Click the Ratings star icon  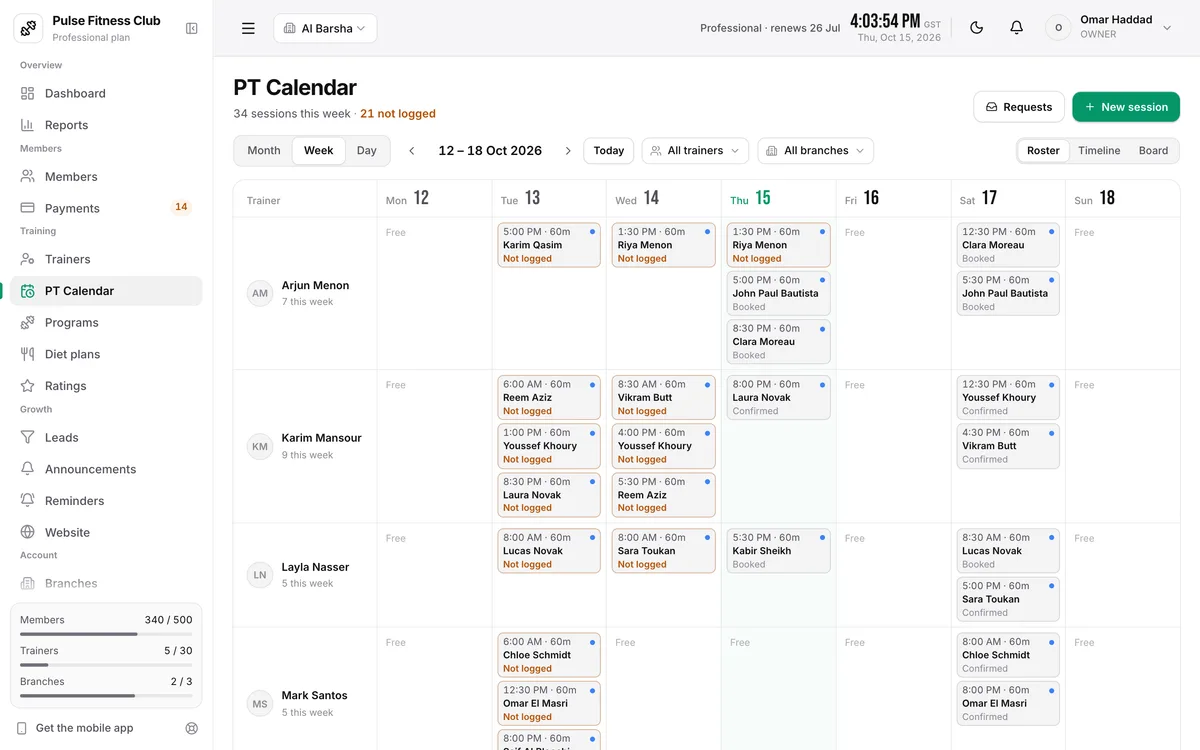pos(28,386)
